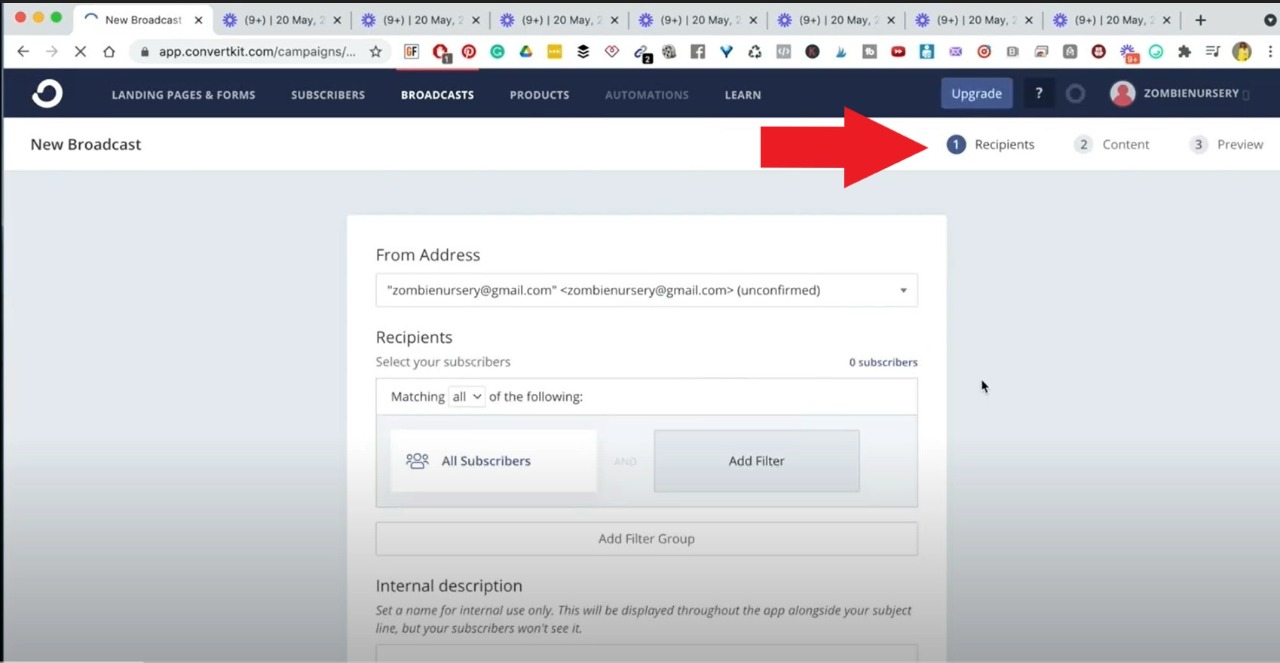Click the Upgrade button
Viewport: 1280px width, 663px height.
click(x=976, y=93)
